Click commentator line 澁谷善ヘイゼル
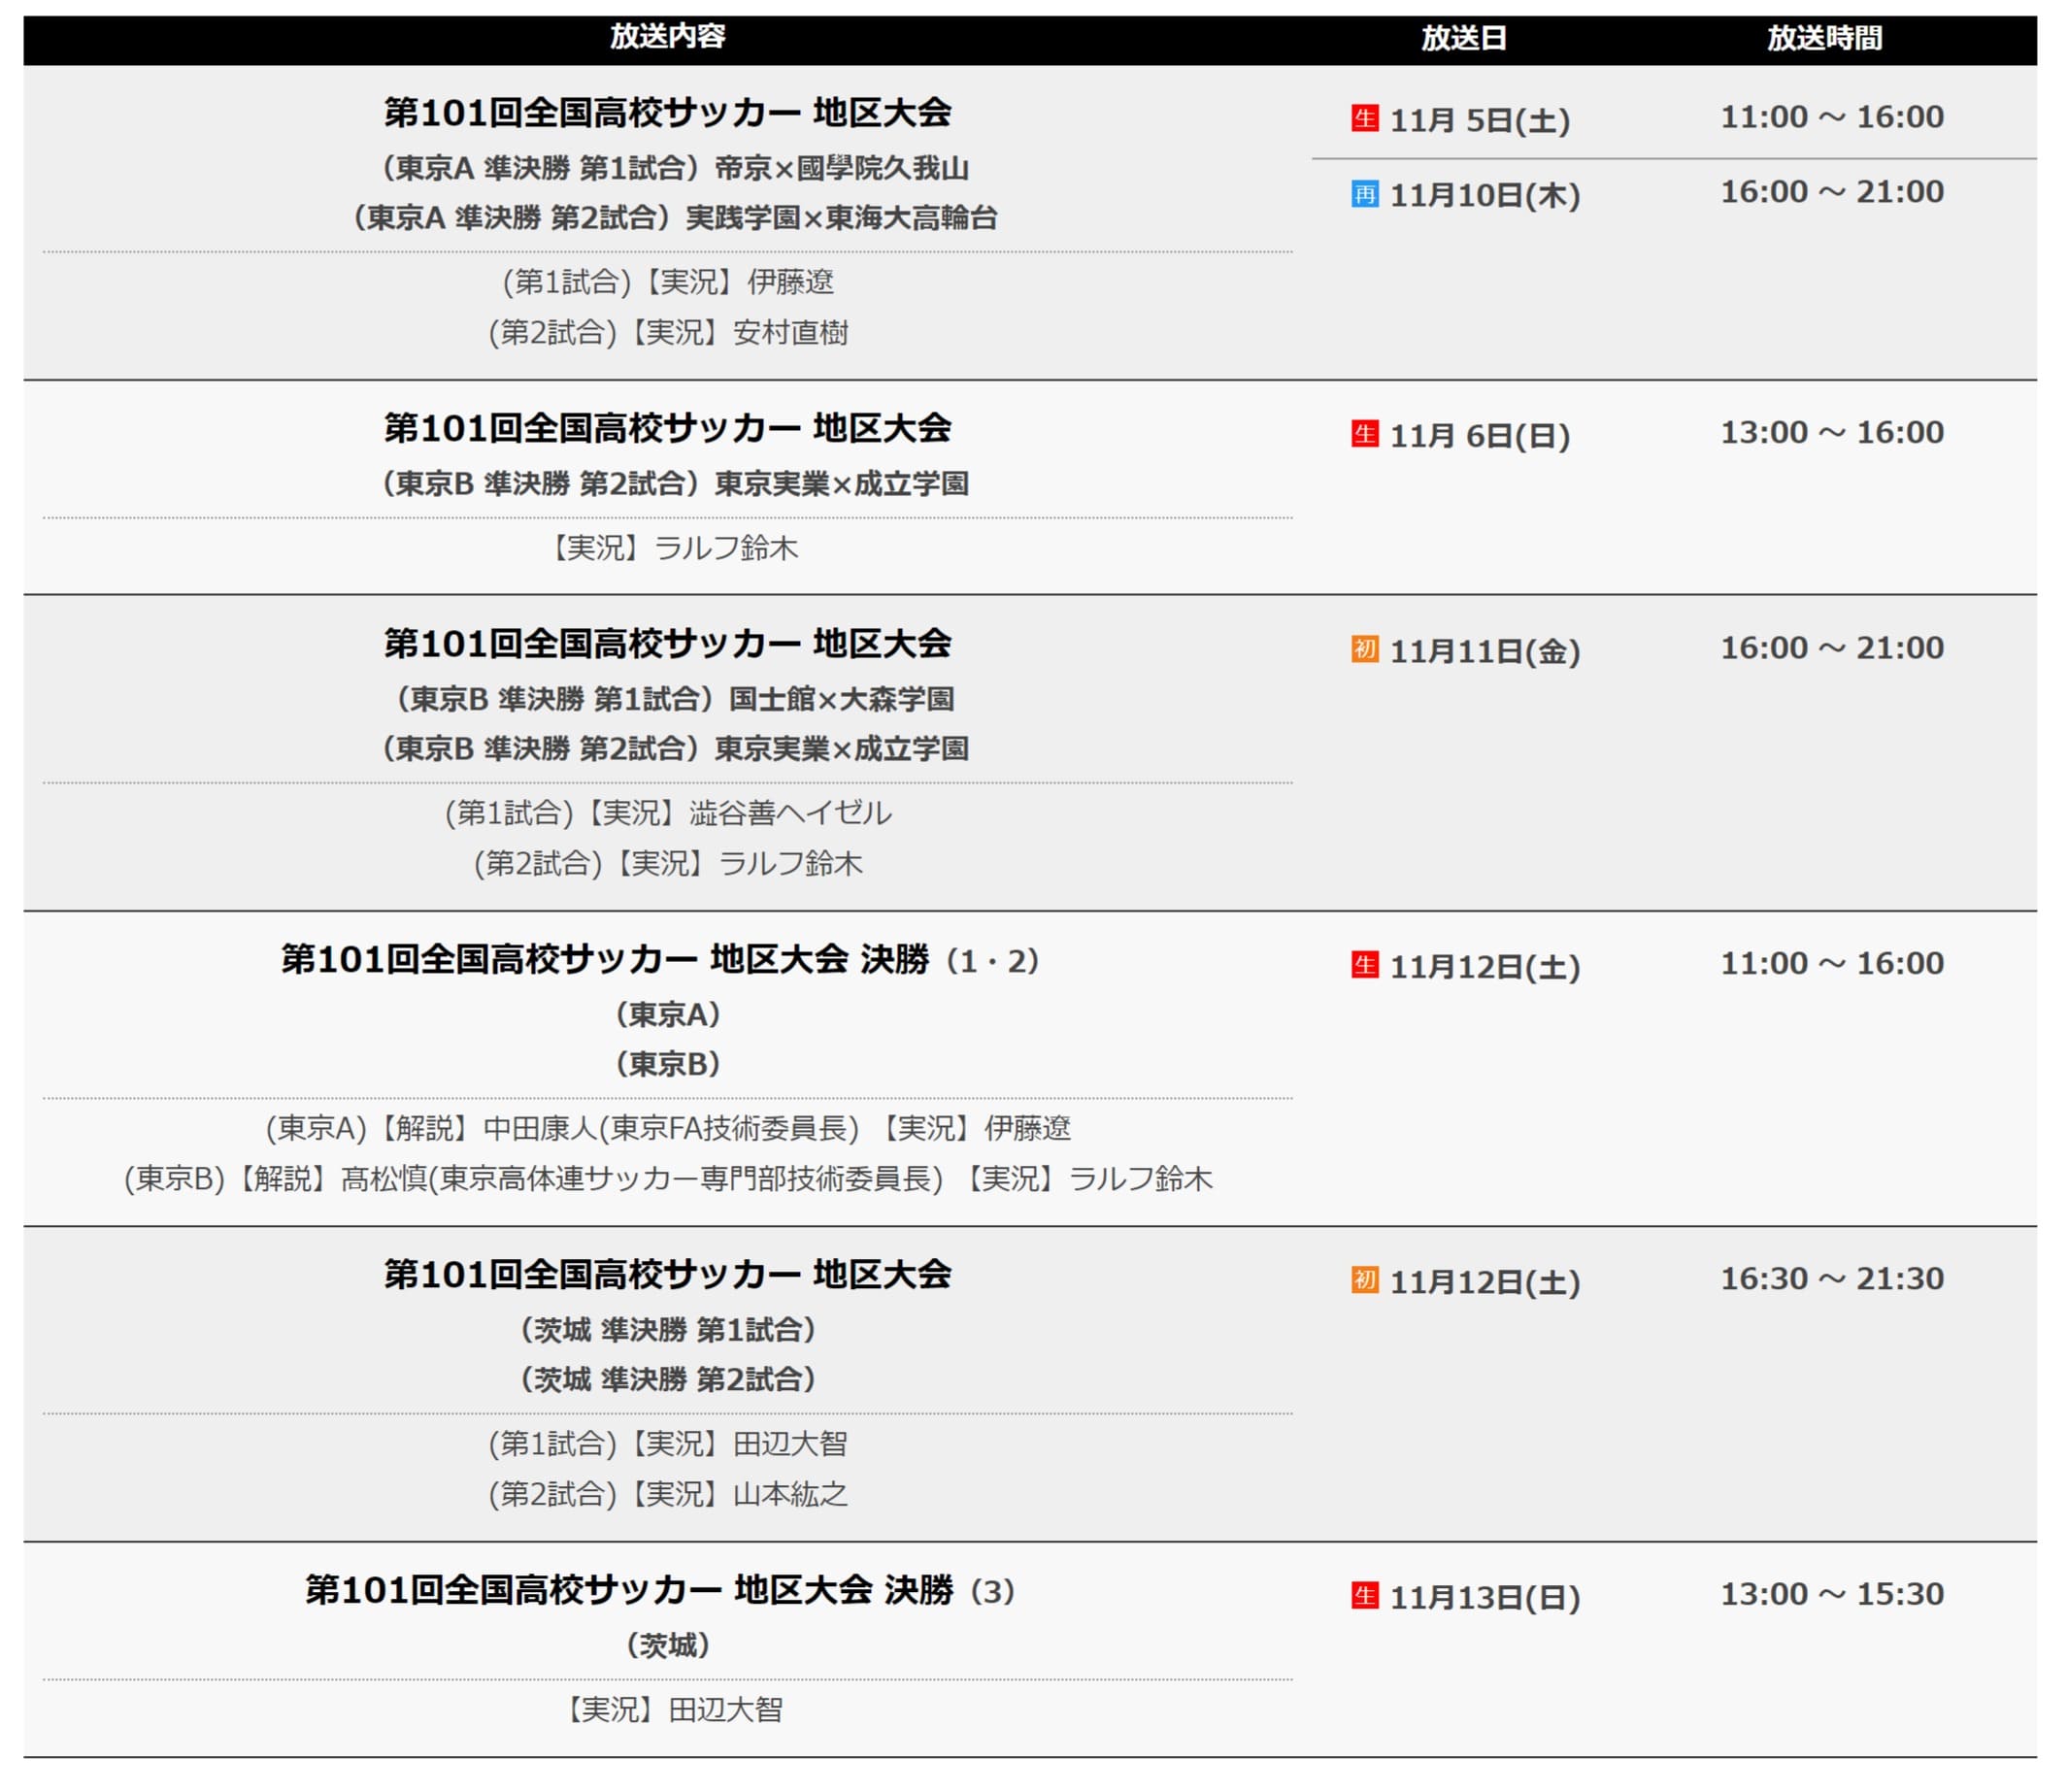 point(667,814)
